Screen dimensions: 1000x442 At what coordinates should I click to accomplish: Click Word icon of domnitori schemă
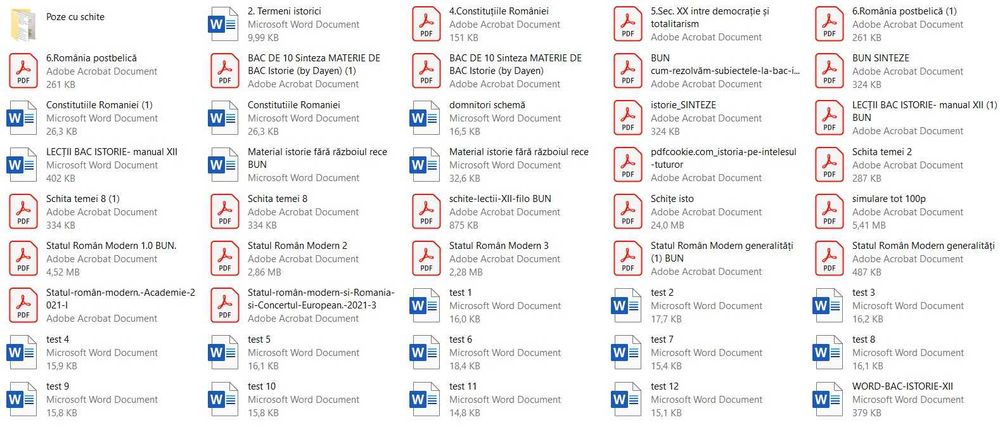(425, 118)
